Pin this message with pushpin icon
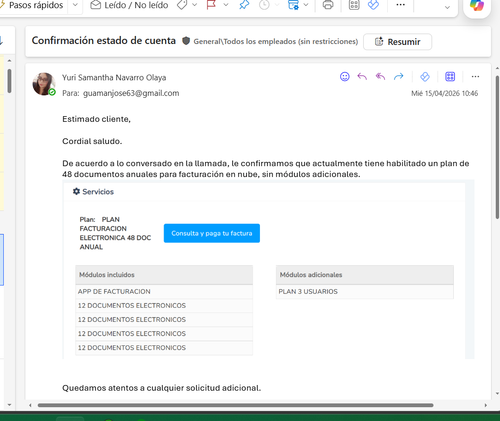 (244, 5)
